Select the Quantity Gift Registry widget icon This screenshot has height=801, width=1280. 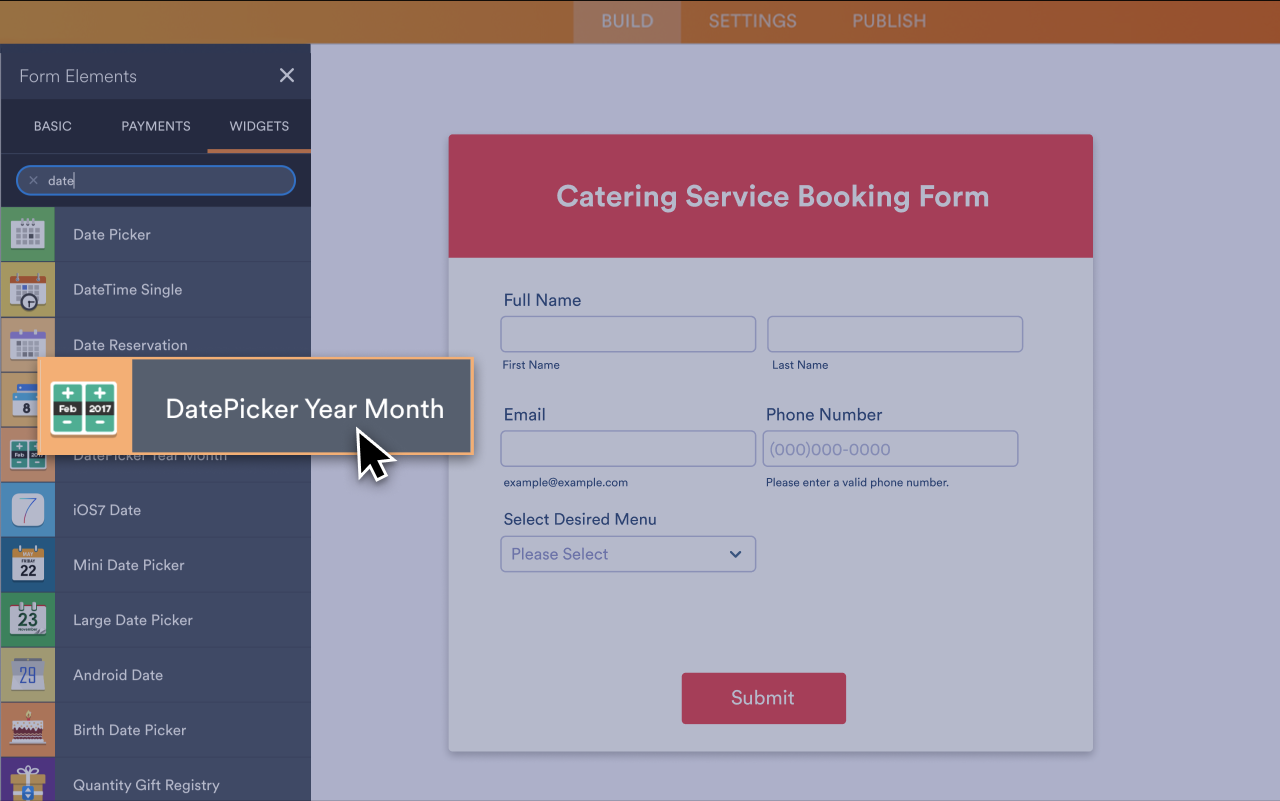coord(28,783)
